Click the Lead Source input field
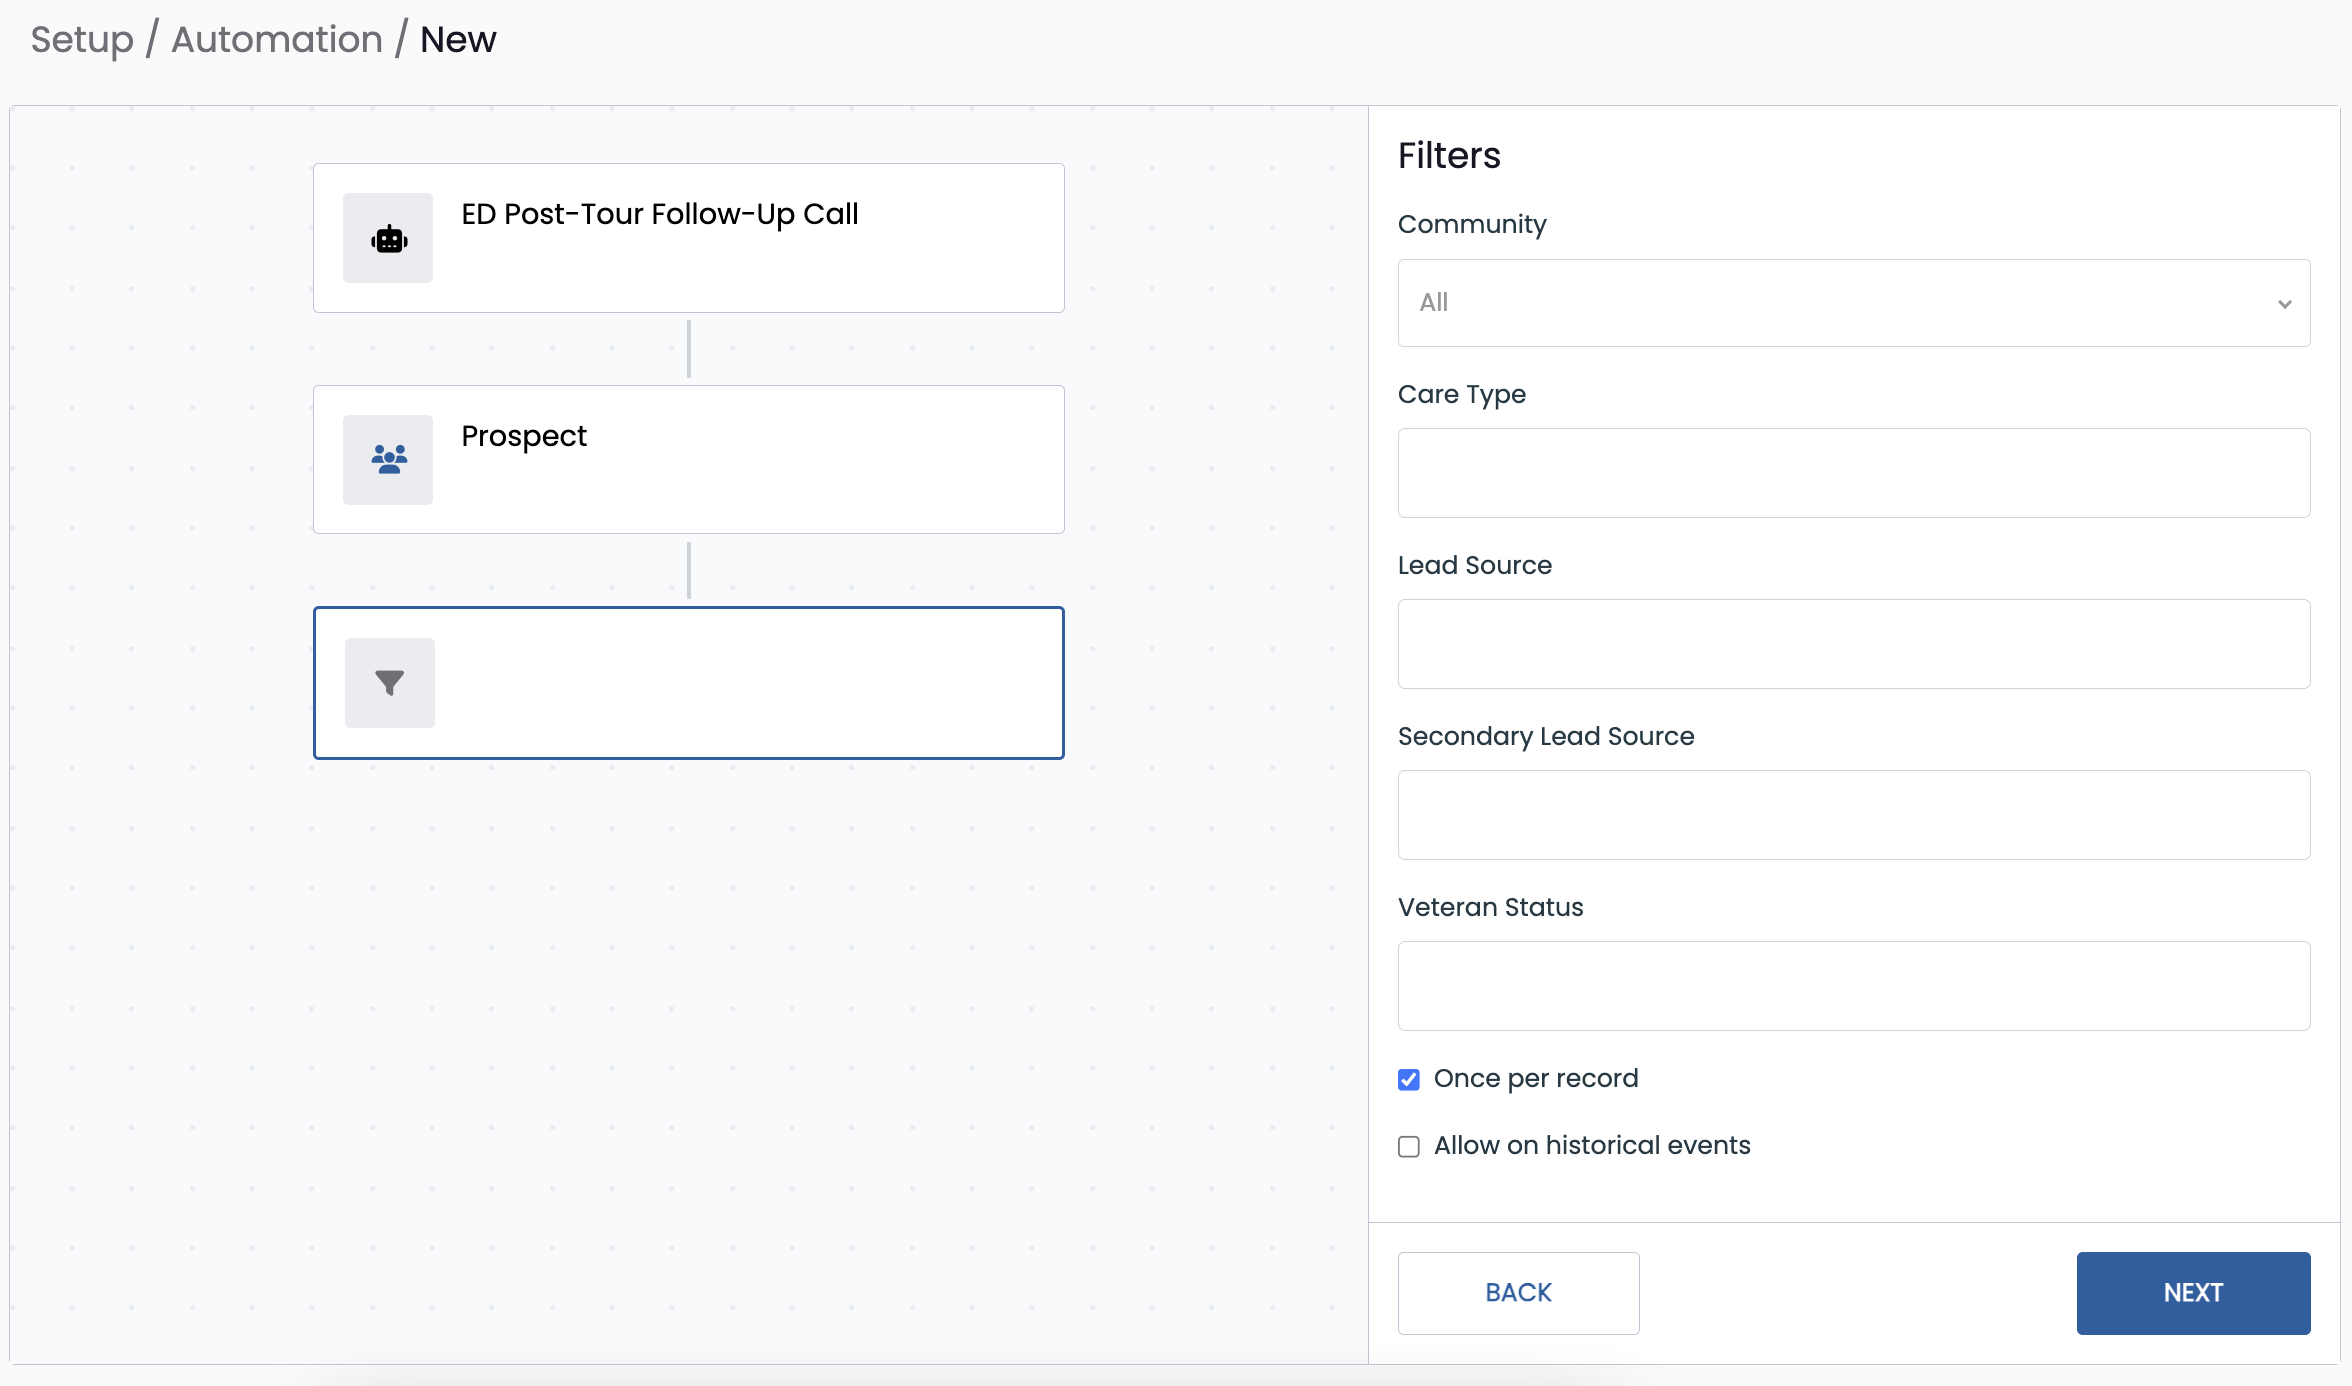The height and width of the screenshot is (1386, 2352). pos(1854,644)
